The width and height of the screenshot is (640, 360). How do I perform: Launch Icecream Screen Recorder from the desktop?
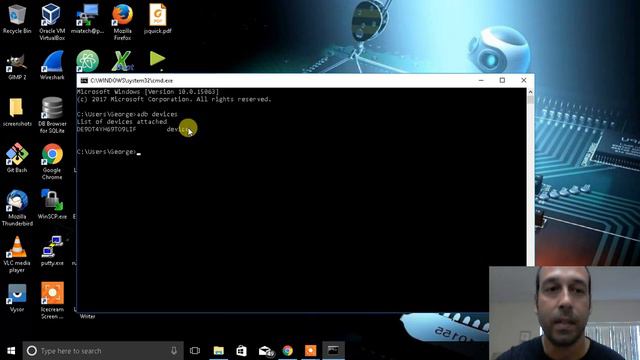52,300
